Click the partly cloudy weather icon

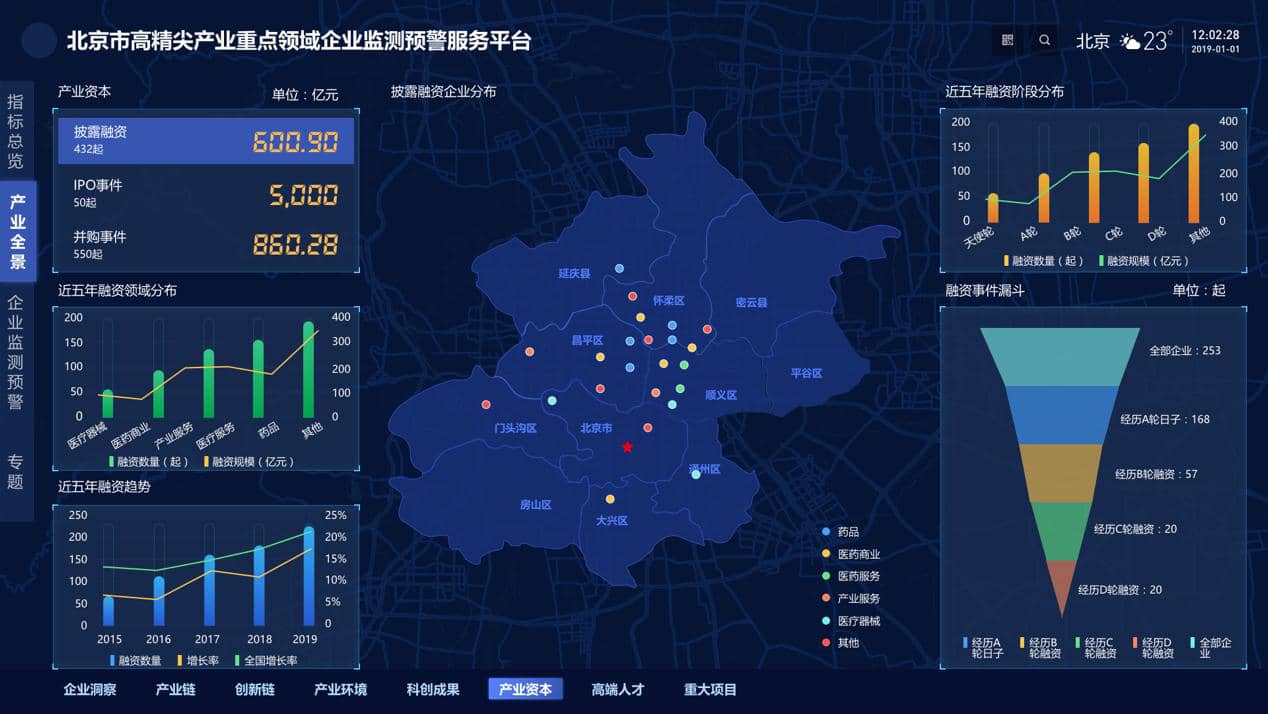[x=1130, y=42]
